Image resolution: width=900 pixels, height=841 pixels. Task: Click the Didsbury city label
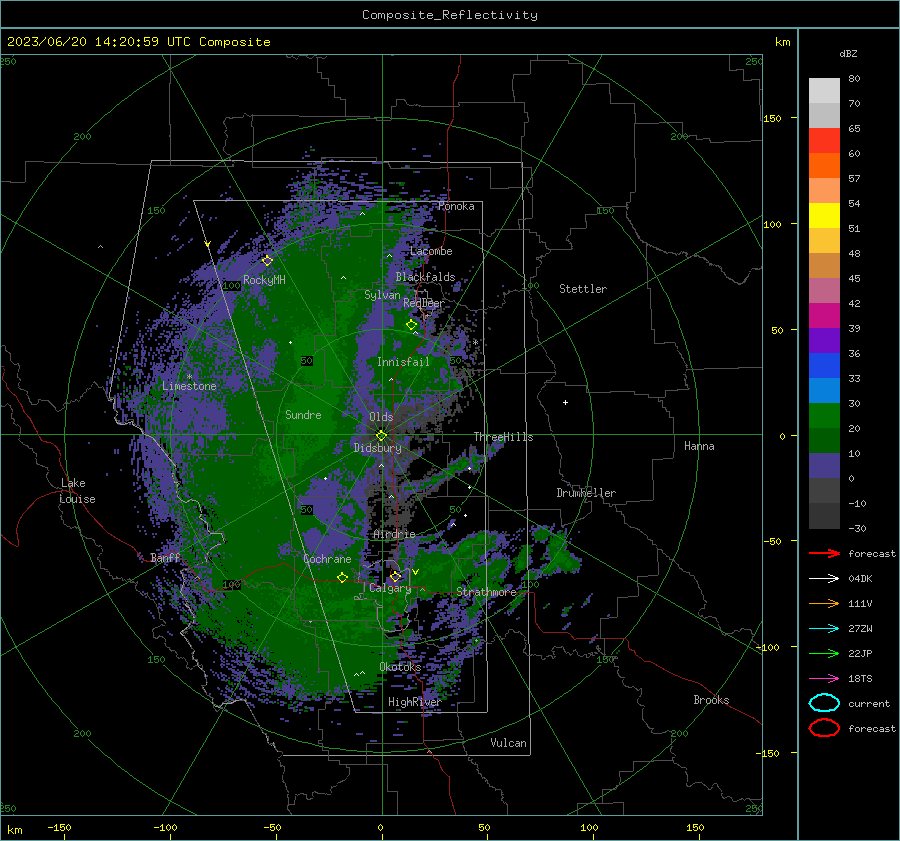coord(378,448)
